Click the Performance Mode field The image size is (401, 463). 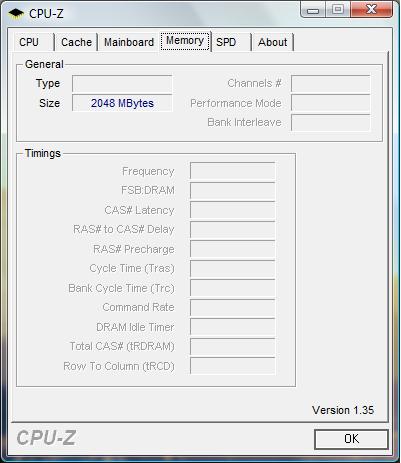[330, 103]
